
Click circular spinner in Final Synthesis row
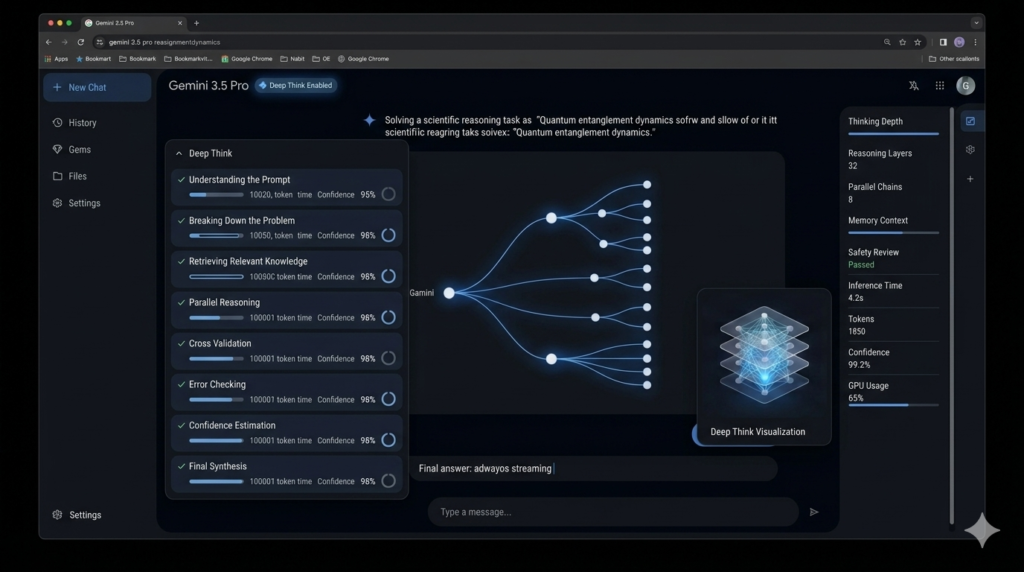pyautogui.click(x=389, y=481)
